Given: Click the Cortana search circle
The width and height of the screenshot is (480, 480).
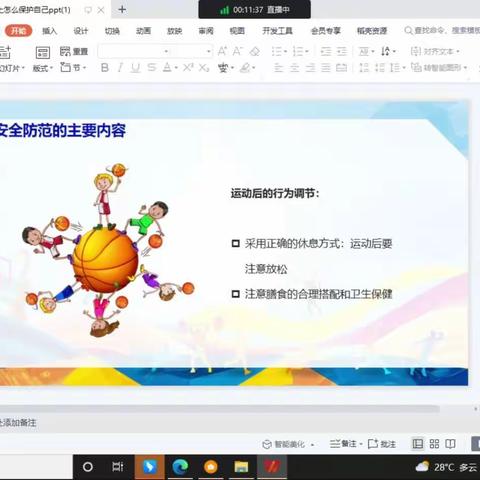Looking at the screenshot, I should (88, 467).
